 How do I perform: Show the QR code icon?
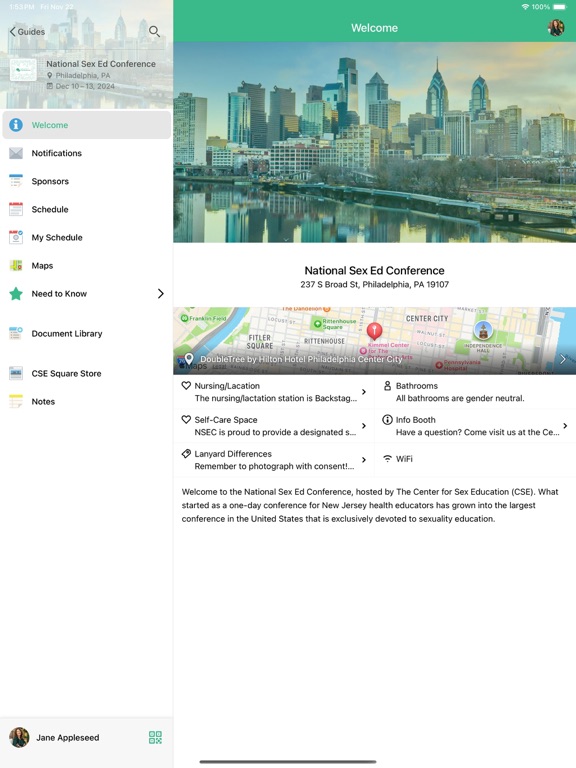pyautogui.click(x=155, y=737)
